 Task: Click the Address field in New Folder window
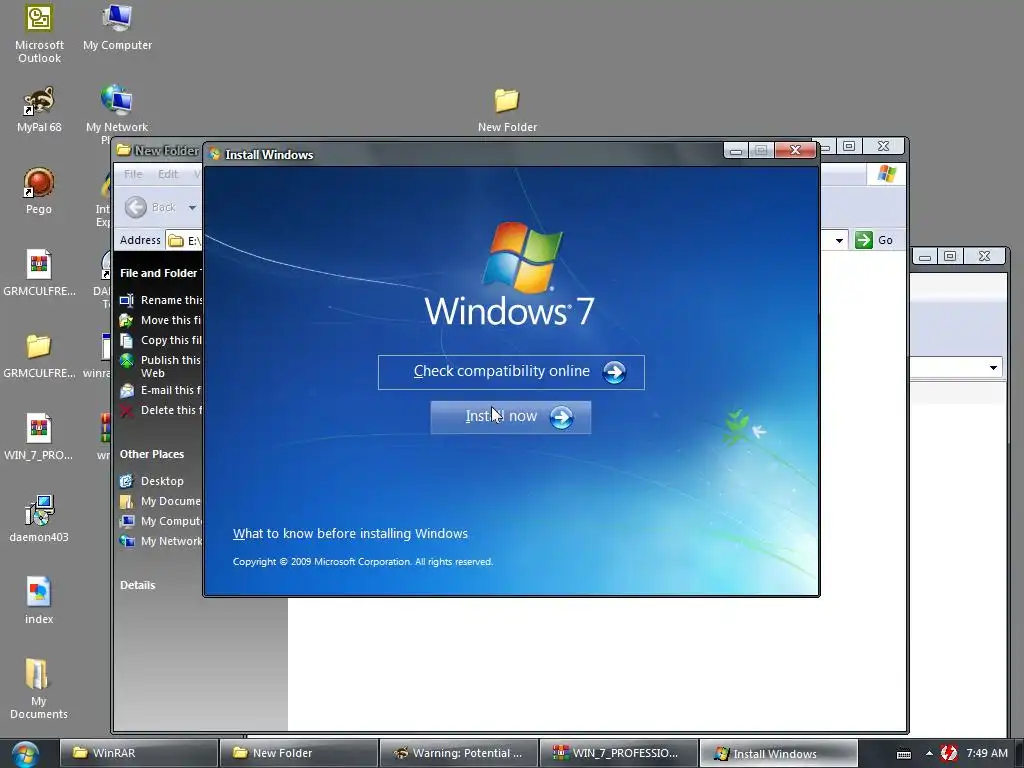pyautogui.click(x=185, y=240)
